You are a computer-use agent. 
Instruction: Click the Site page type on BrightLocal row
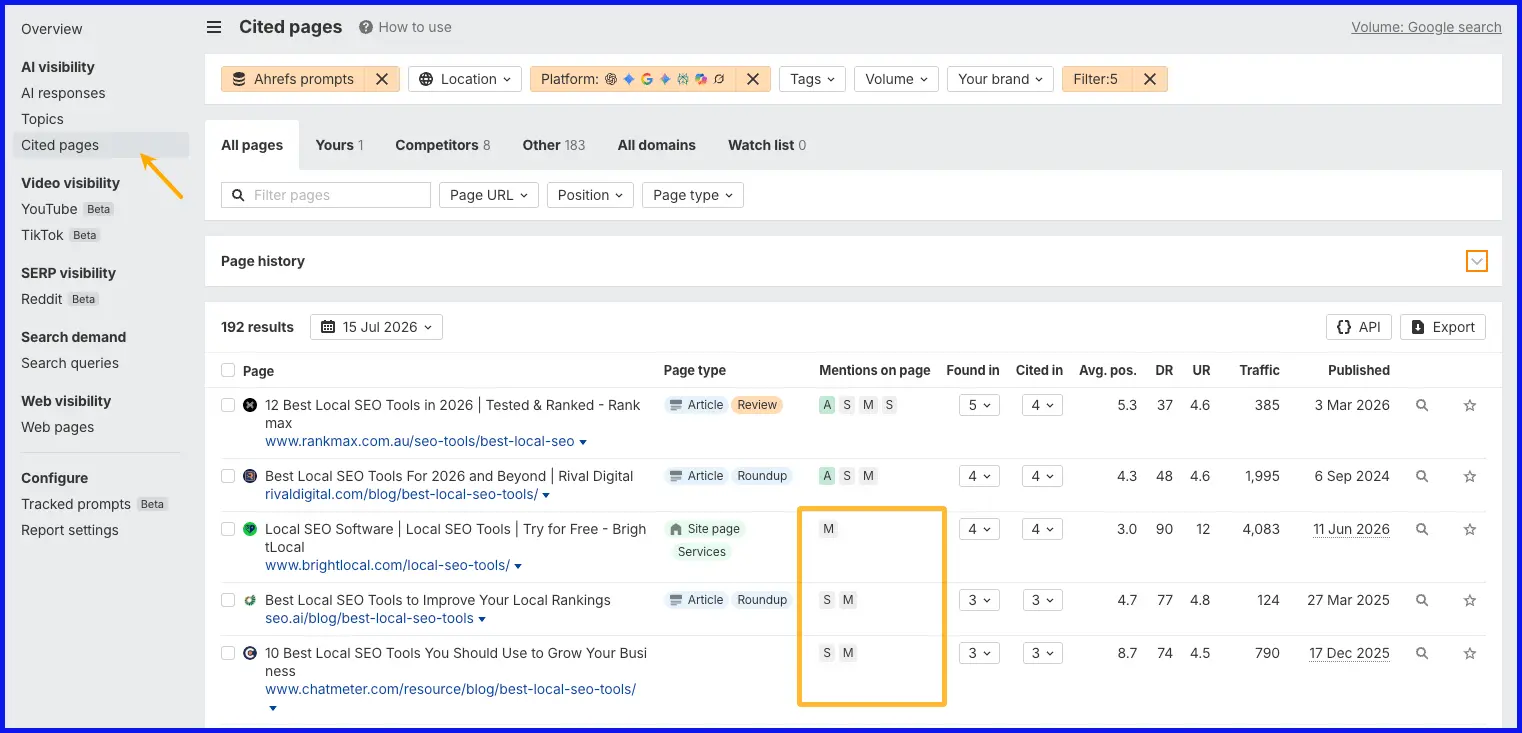704,529
